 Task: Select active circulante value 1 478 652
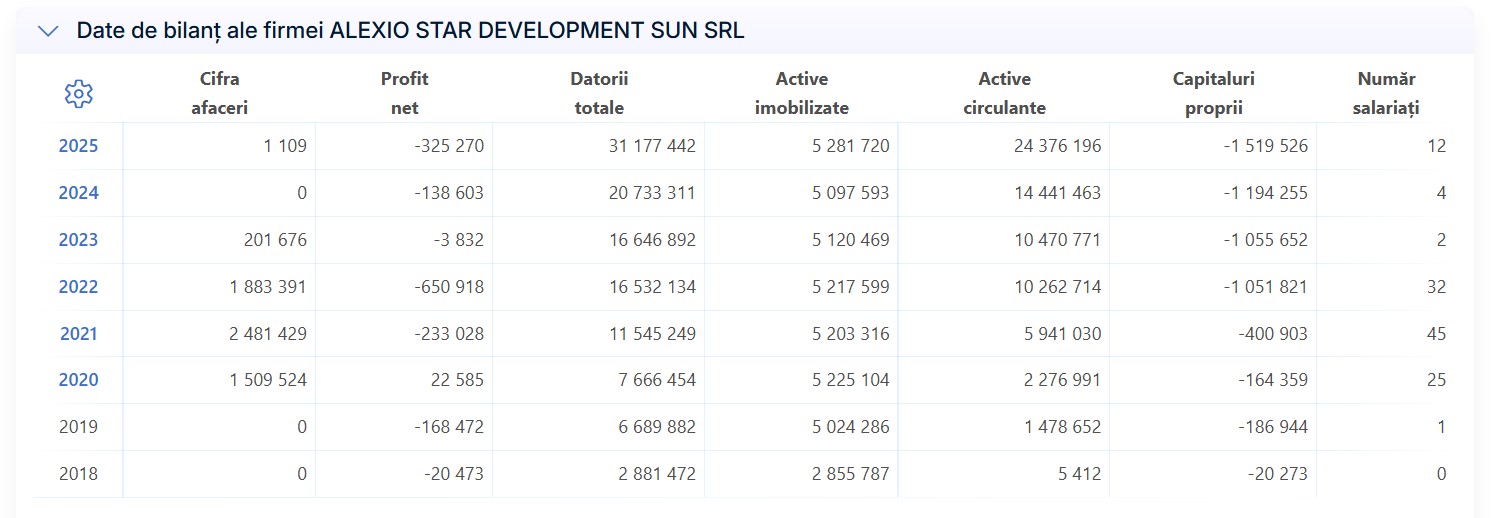click(x=1062, y=427)
